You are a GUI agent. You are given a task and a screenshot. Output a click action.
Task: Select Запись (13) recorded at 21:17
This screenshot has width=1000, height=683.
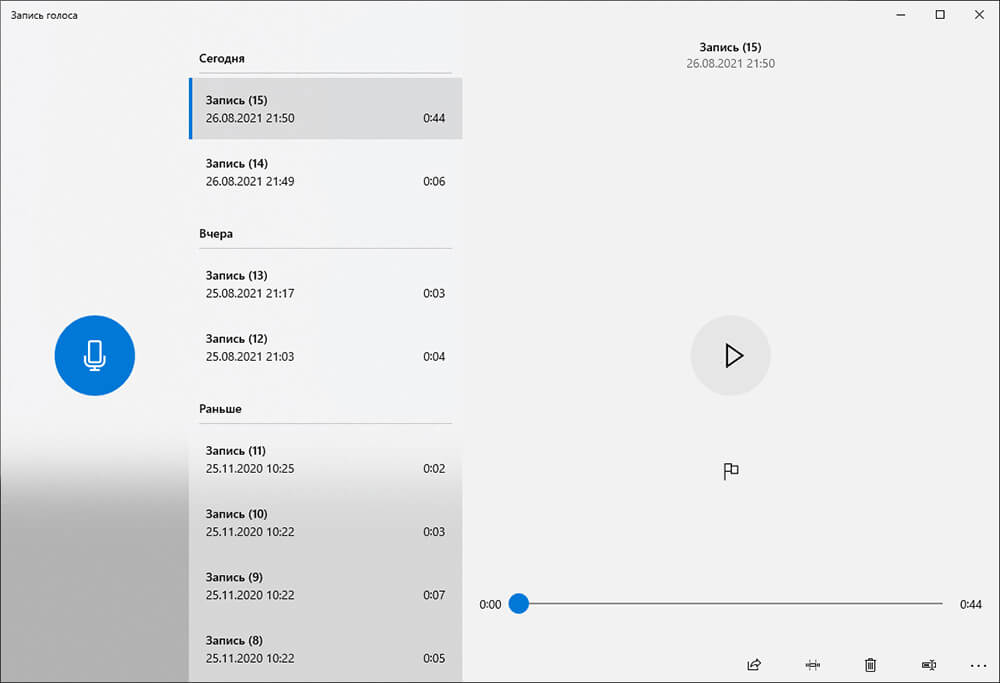click(325, 284)
